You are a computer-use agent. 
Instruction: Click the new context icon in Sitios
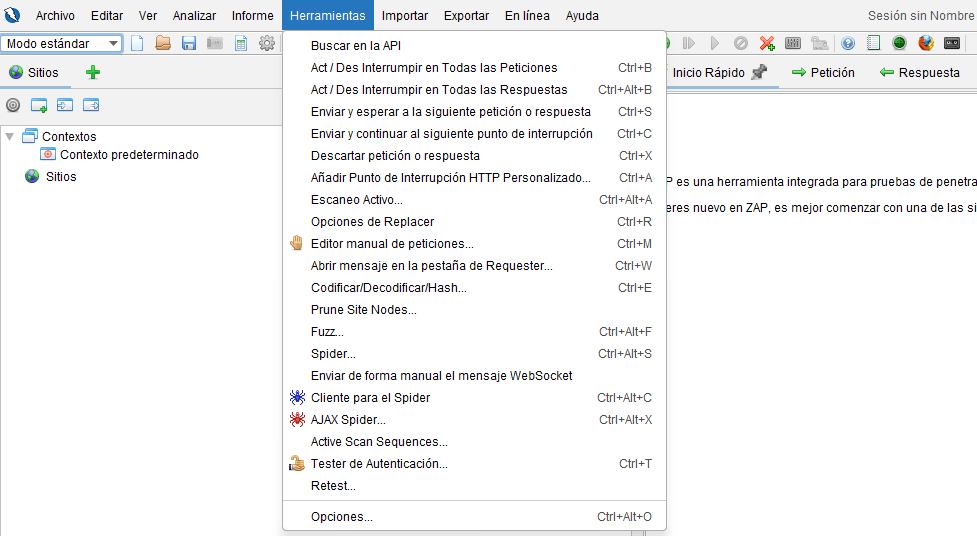tap(39, 105)
